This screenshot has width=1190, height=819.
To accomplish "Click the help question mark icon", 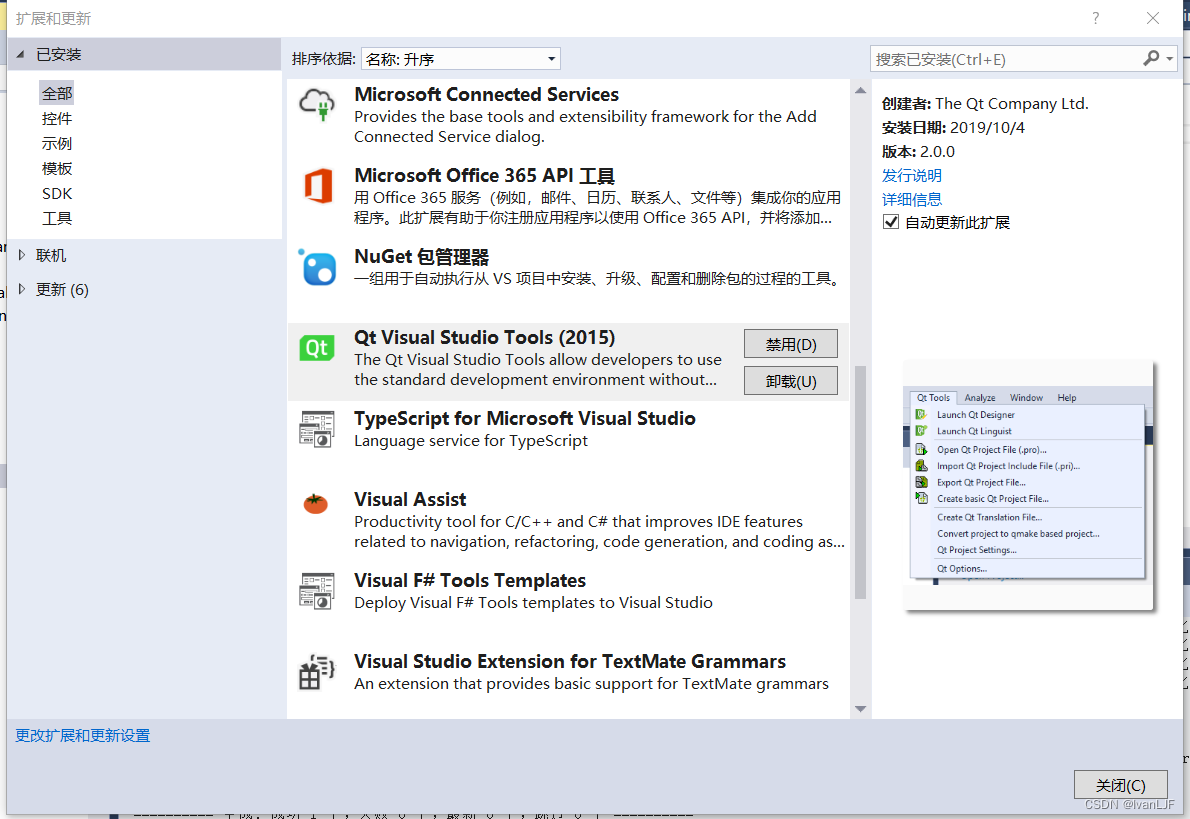I will pyautogui.click(x=1095, y=18).
